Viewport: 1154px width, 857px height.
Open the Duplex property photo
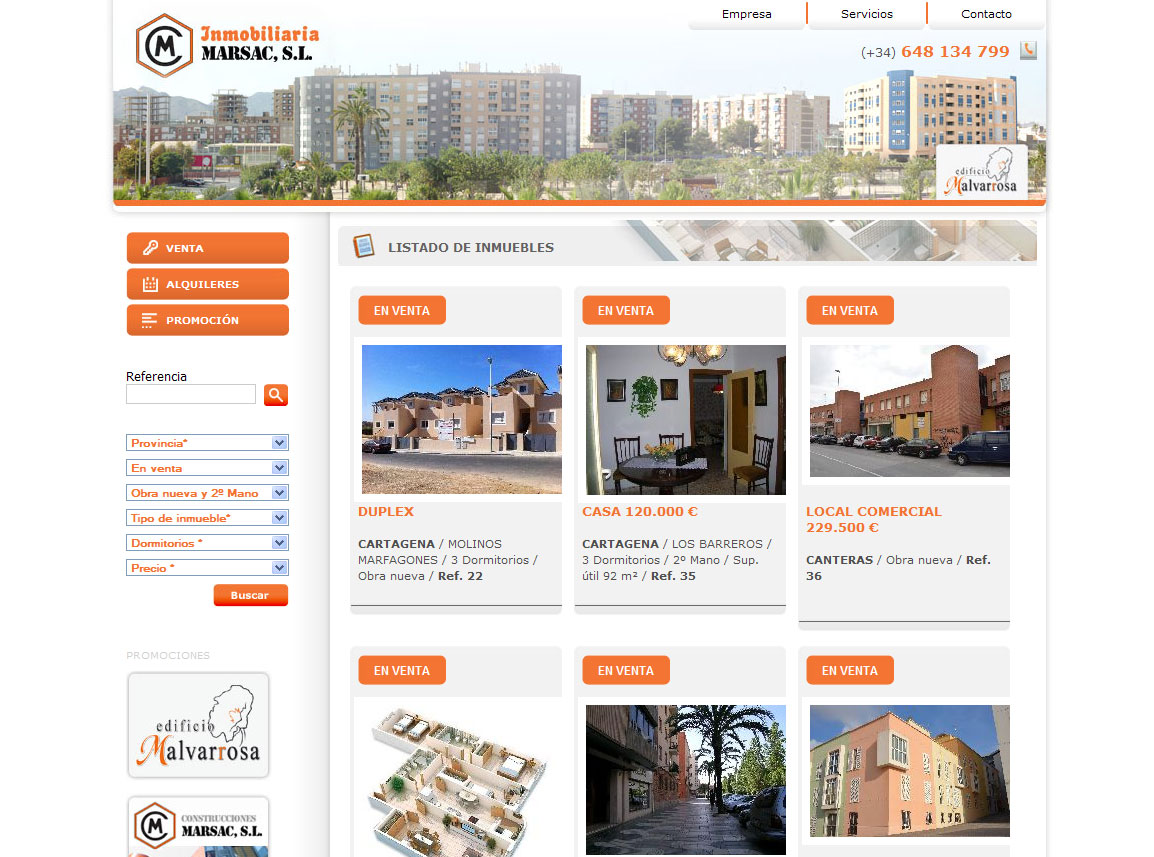tap(461, 419)
